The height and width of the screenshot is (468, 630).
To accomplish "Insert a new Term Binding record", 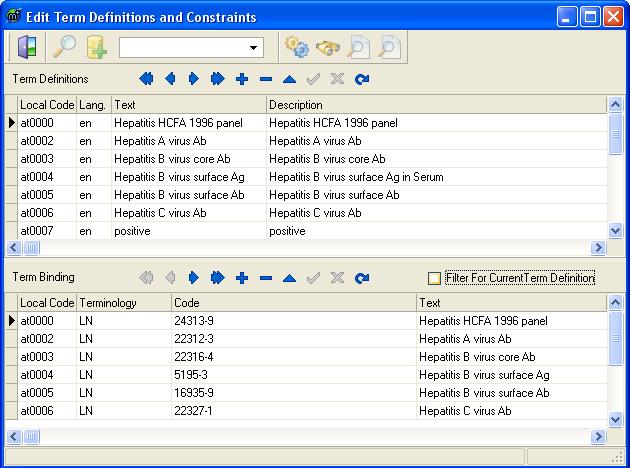I will [x=242, y=278].
